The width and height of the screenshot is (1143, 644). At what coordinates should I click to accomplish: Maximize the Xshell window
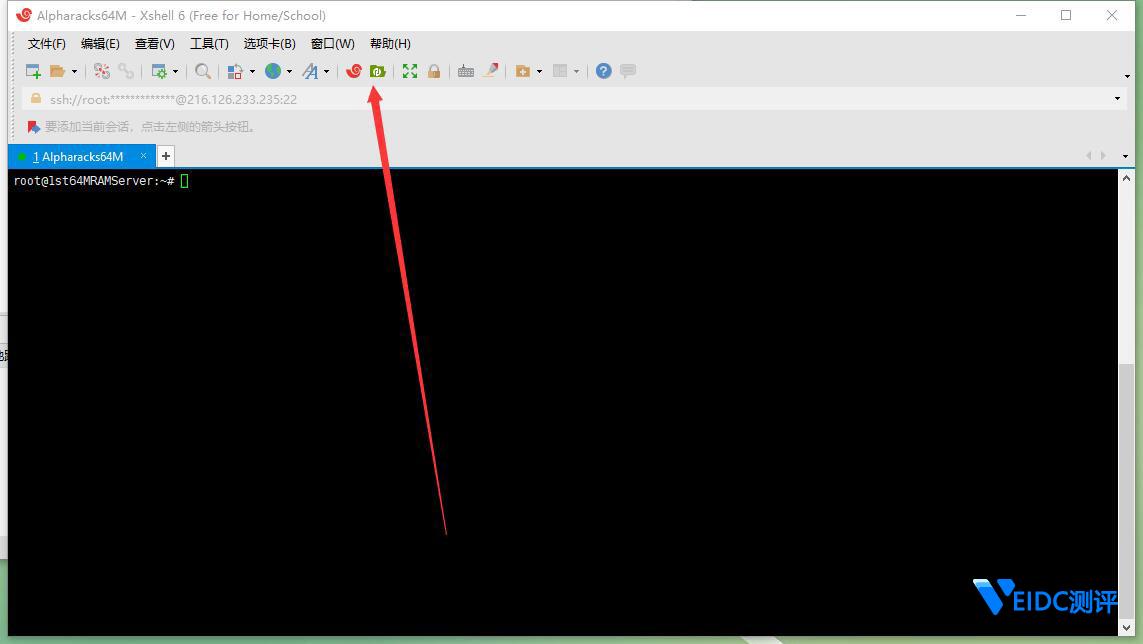[x=1066, y=15]
